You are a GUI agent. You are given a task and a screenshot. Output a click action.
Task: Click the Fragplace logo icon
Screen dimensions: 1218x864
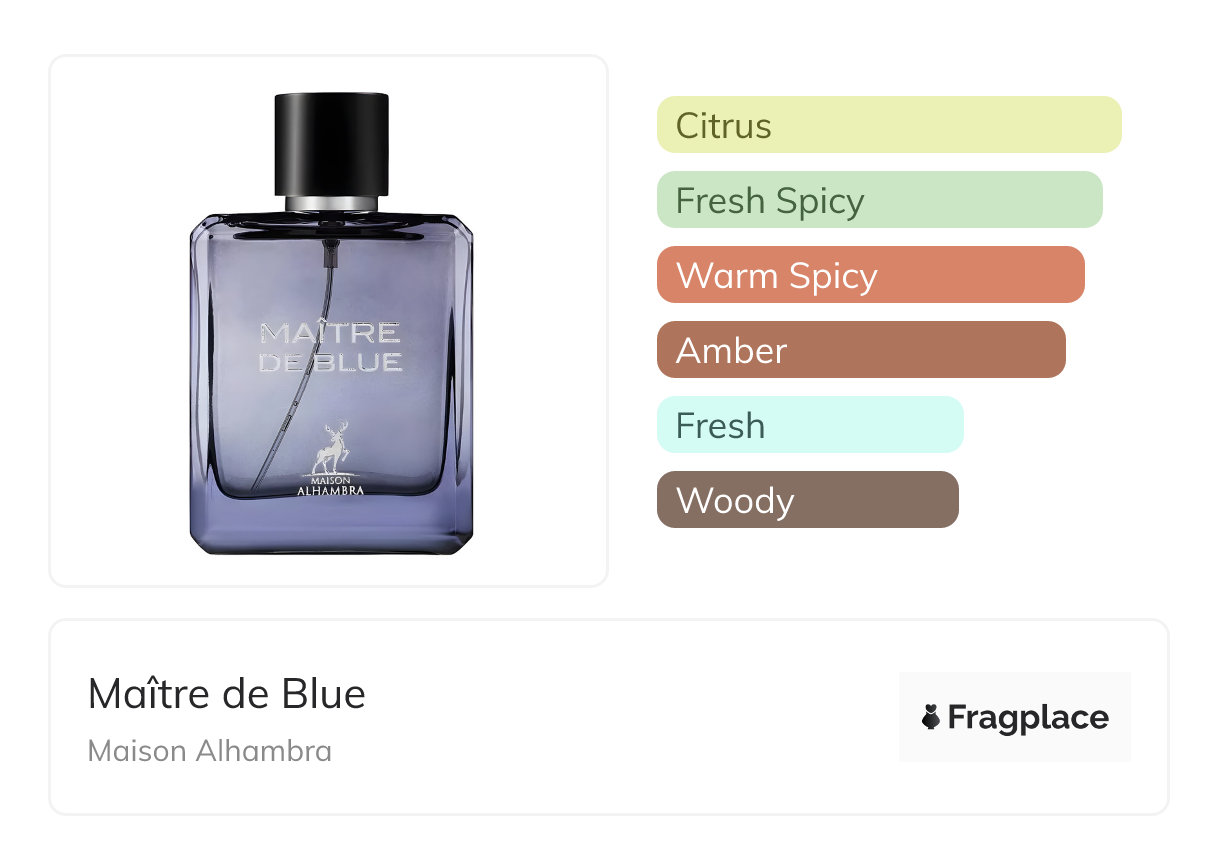click(x=931, y=717)
